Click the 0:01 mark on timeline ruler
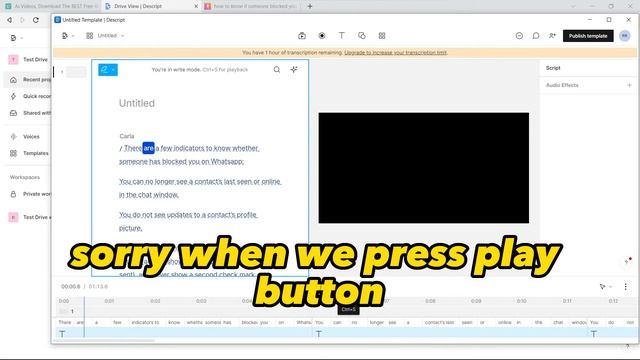The image size is (640, 360). pyautogui.click(x=109, y=301)
